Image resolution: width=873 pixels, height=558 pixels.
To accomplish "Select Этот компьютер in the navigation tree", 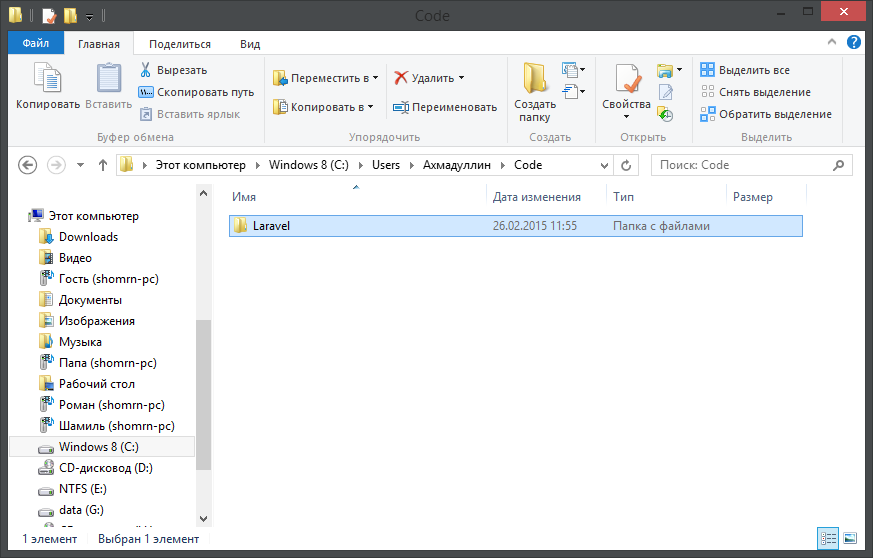I will (x=94, y=216).
